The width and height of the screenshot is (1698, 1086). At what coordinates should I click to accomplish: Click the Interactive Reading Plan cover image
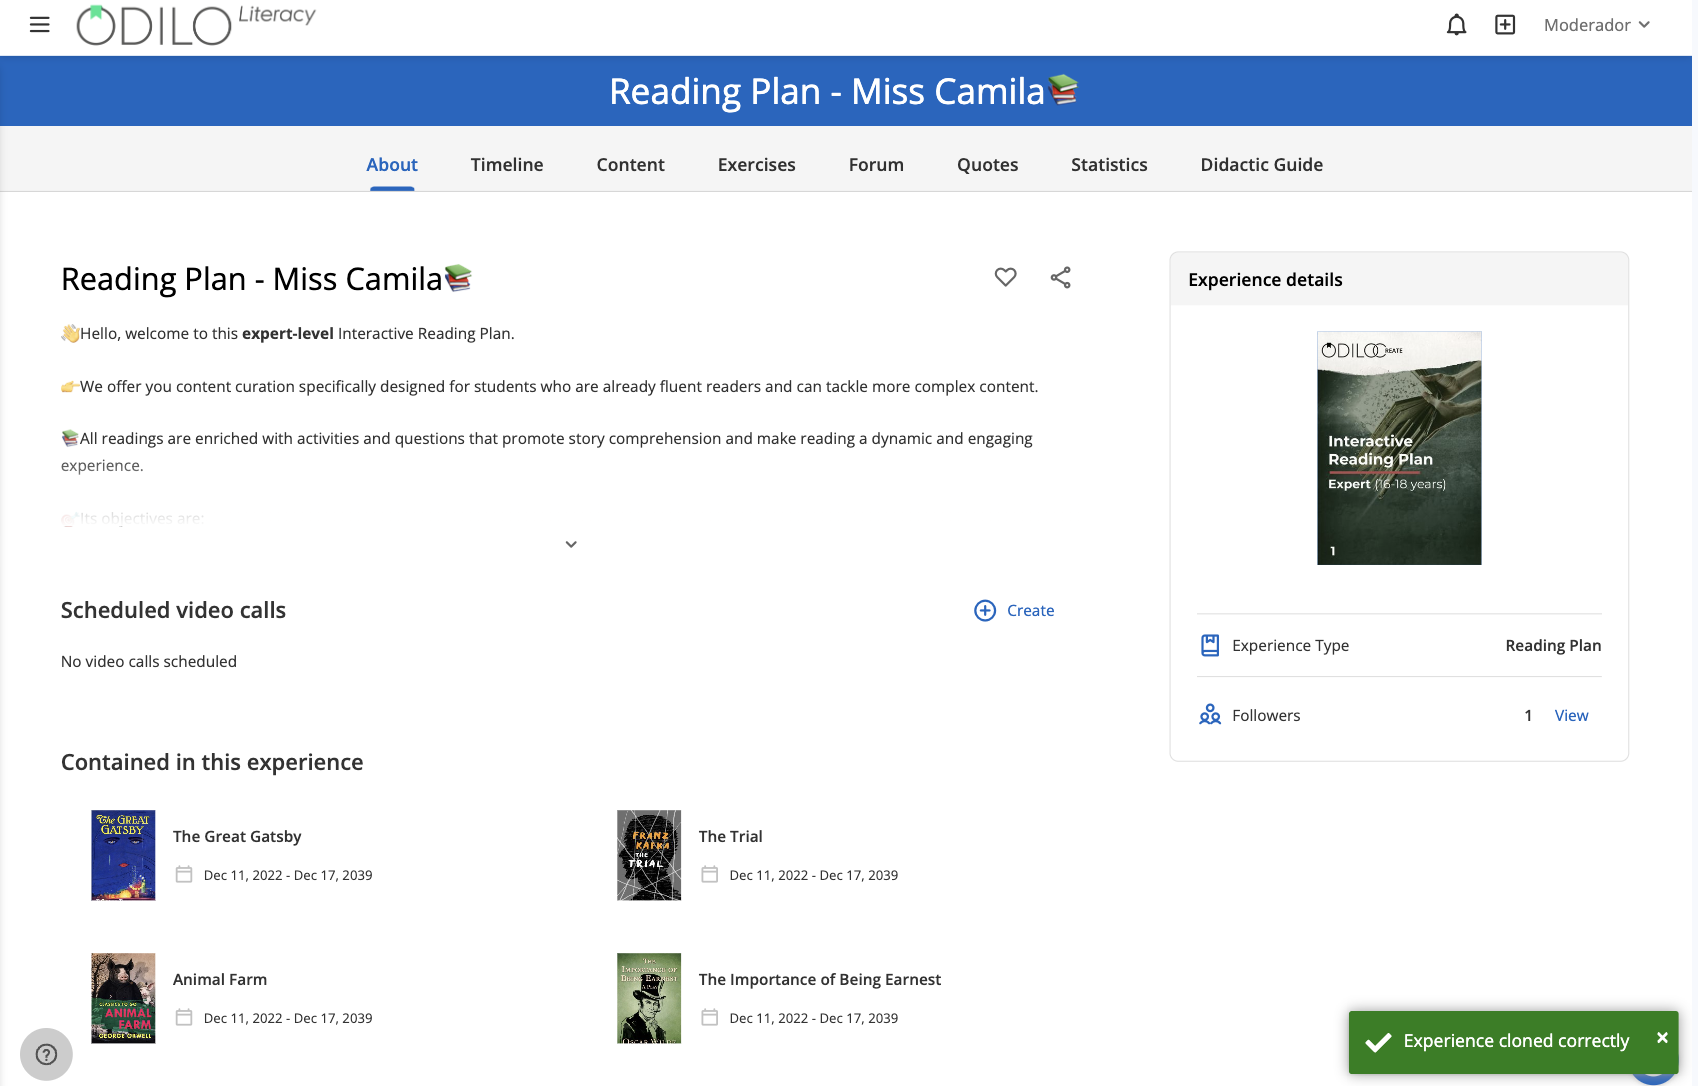point(1399,448)
